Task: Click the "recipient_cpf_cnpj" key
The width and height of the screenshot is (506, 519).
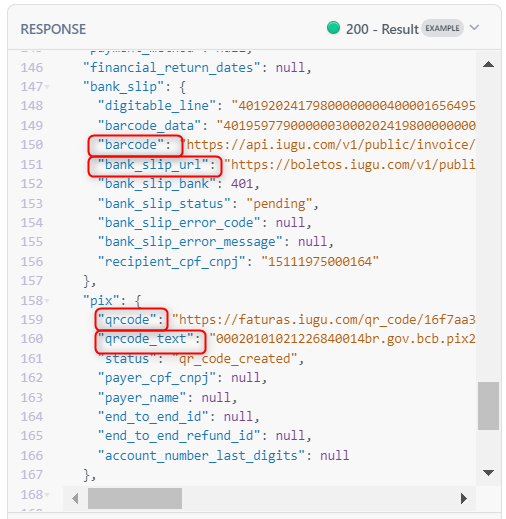Action: [x=171, y=262]
